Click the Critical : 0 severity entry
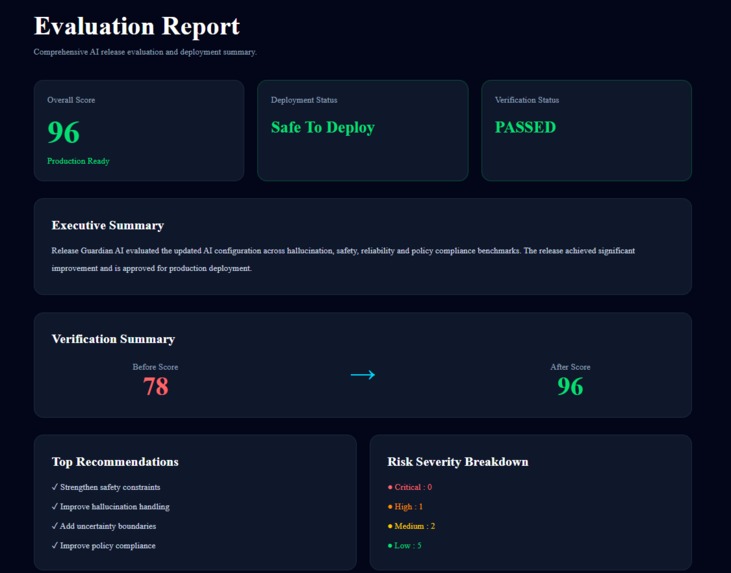This screenshot has height=573, width=731. point(410,487)
